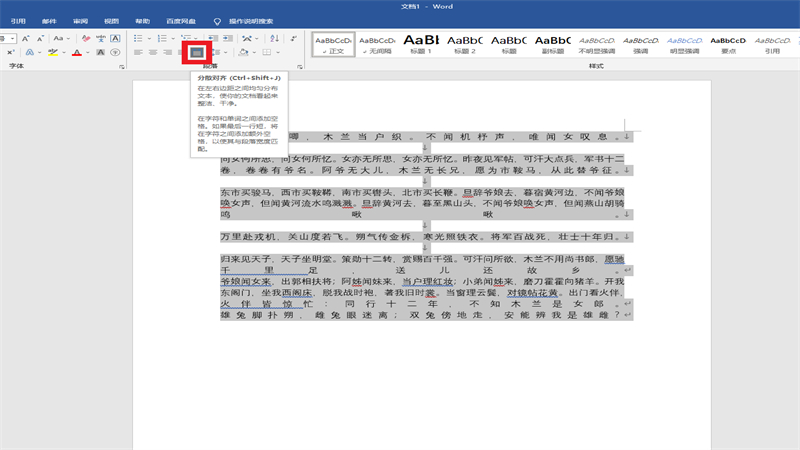Click the Change Case Aa icon
The height and width of the screenshot is (450, 800).
coord(58,38)
